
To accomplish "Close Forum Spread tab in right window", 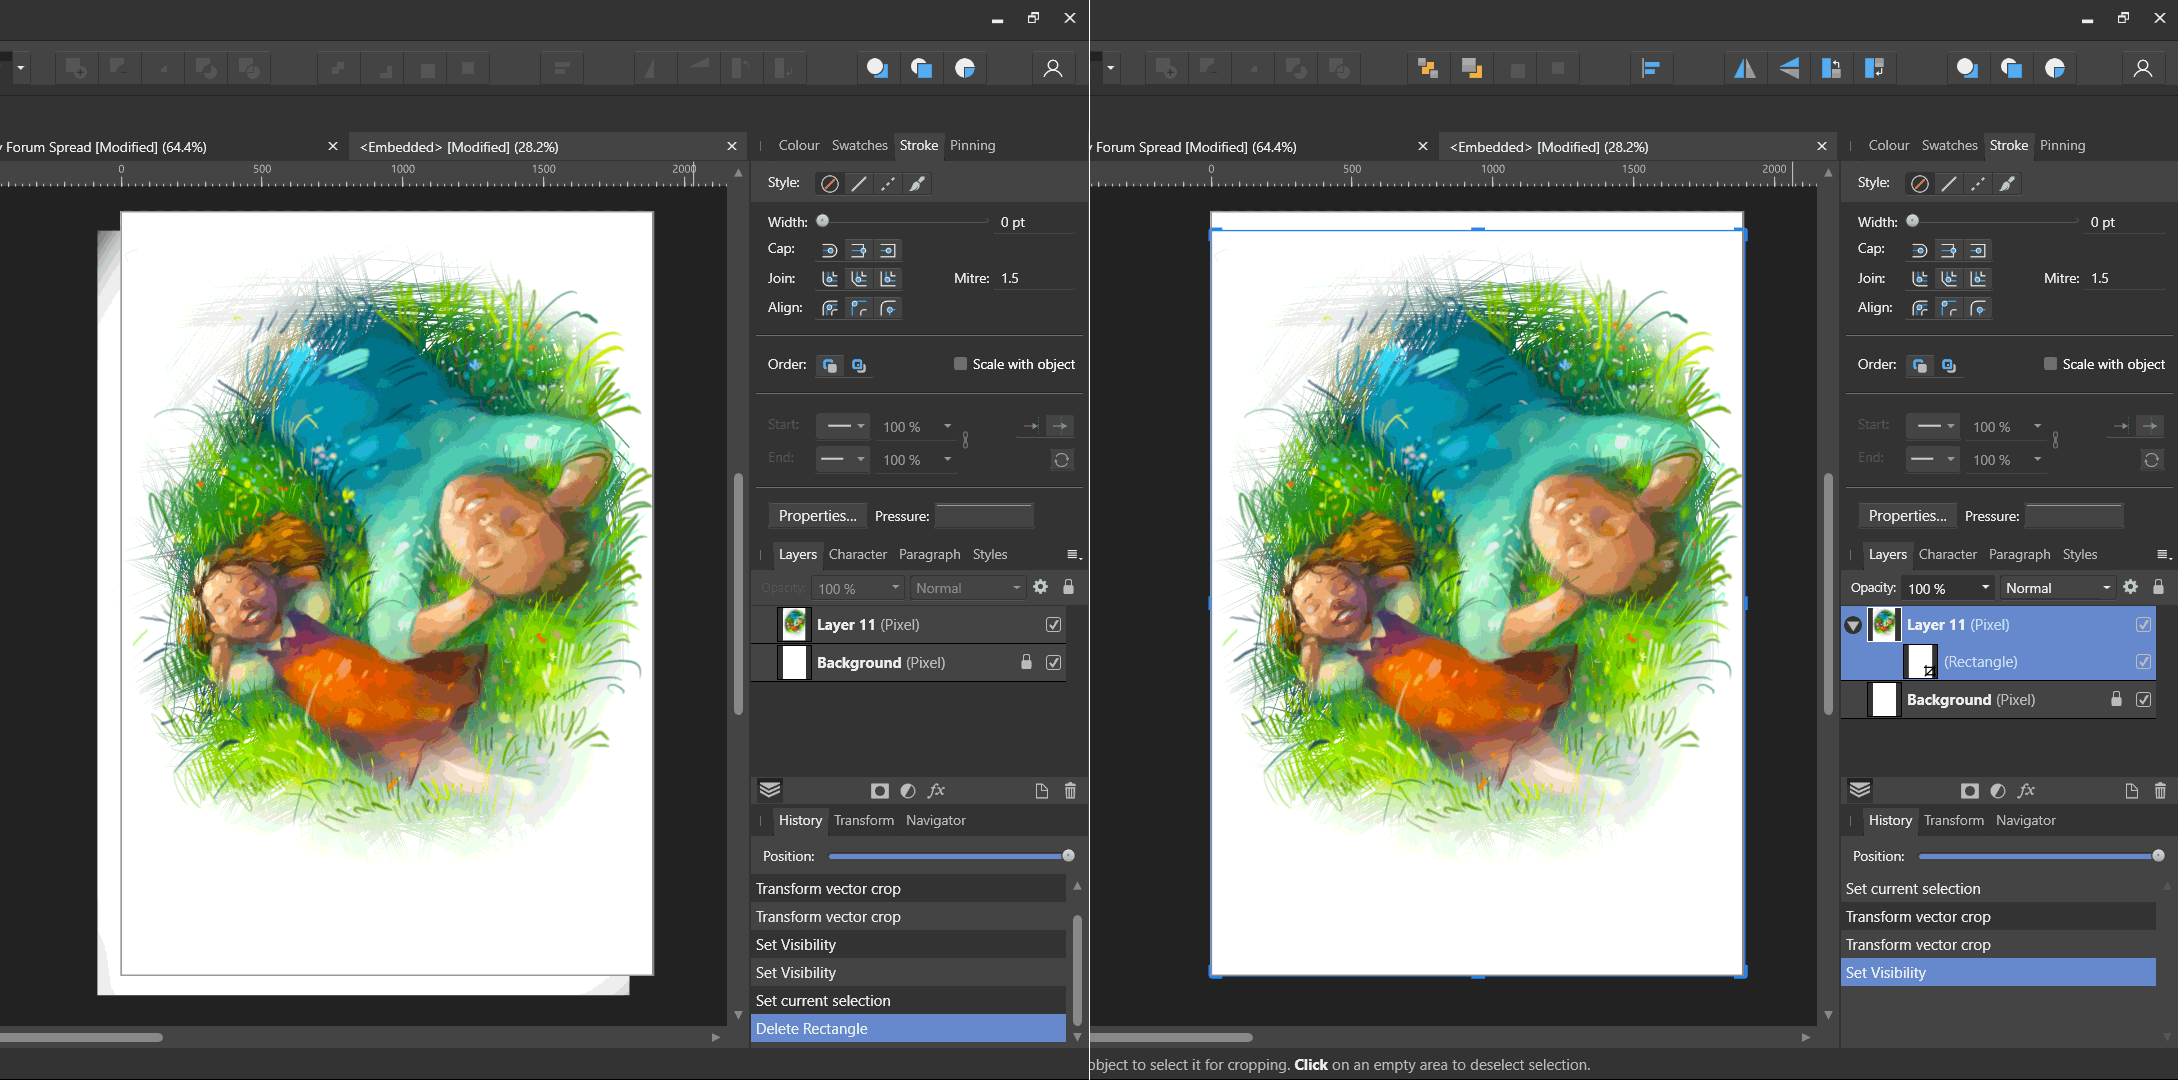I will point(1422,146).
